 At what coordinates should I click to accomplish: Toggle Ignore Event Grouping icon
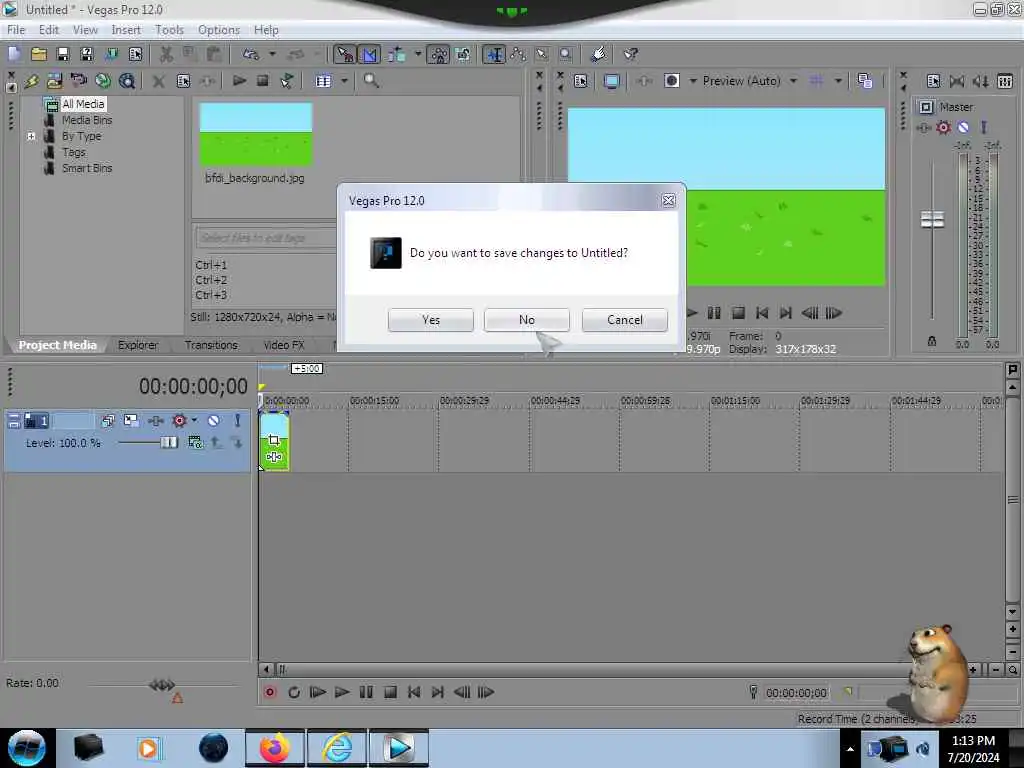click(463, 54)
